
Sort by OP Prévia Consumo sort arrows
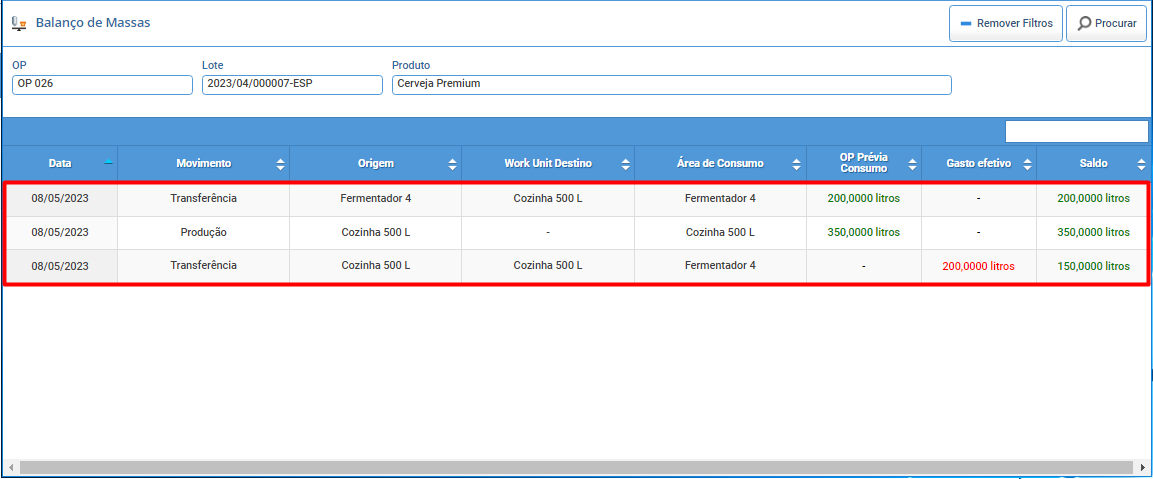(x=912, y=163)
